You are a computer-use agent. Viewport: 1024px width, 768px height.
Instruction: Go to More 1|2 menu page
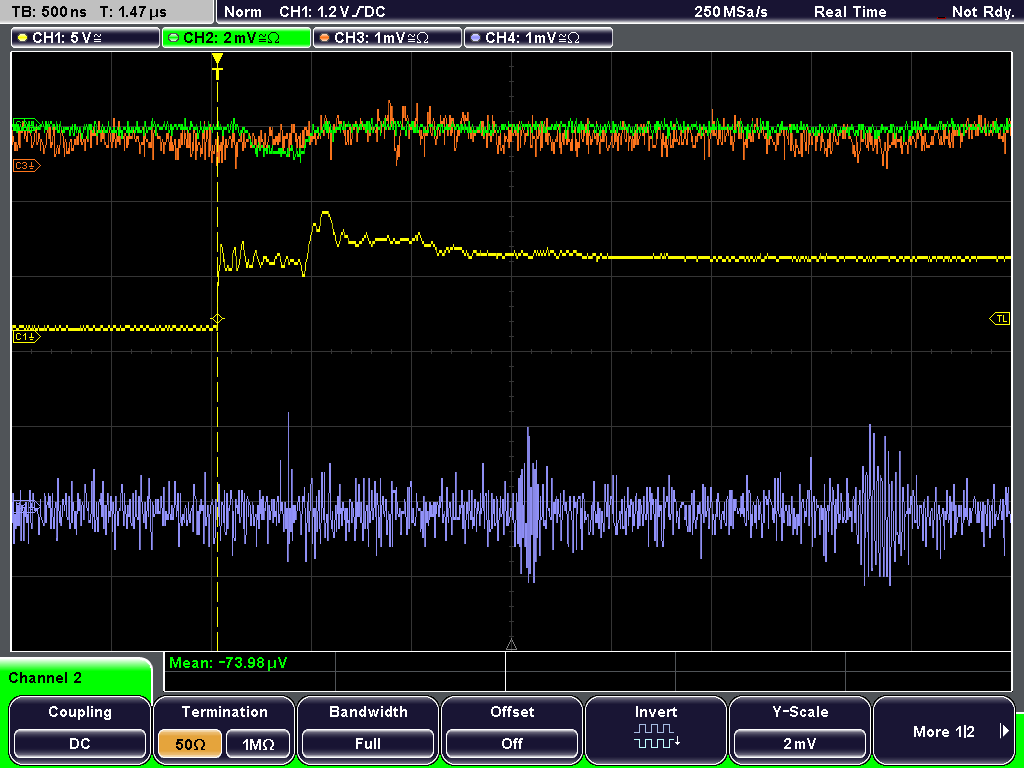click(944, 729)
